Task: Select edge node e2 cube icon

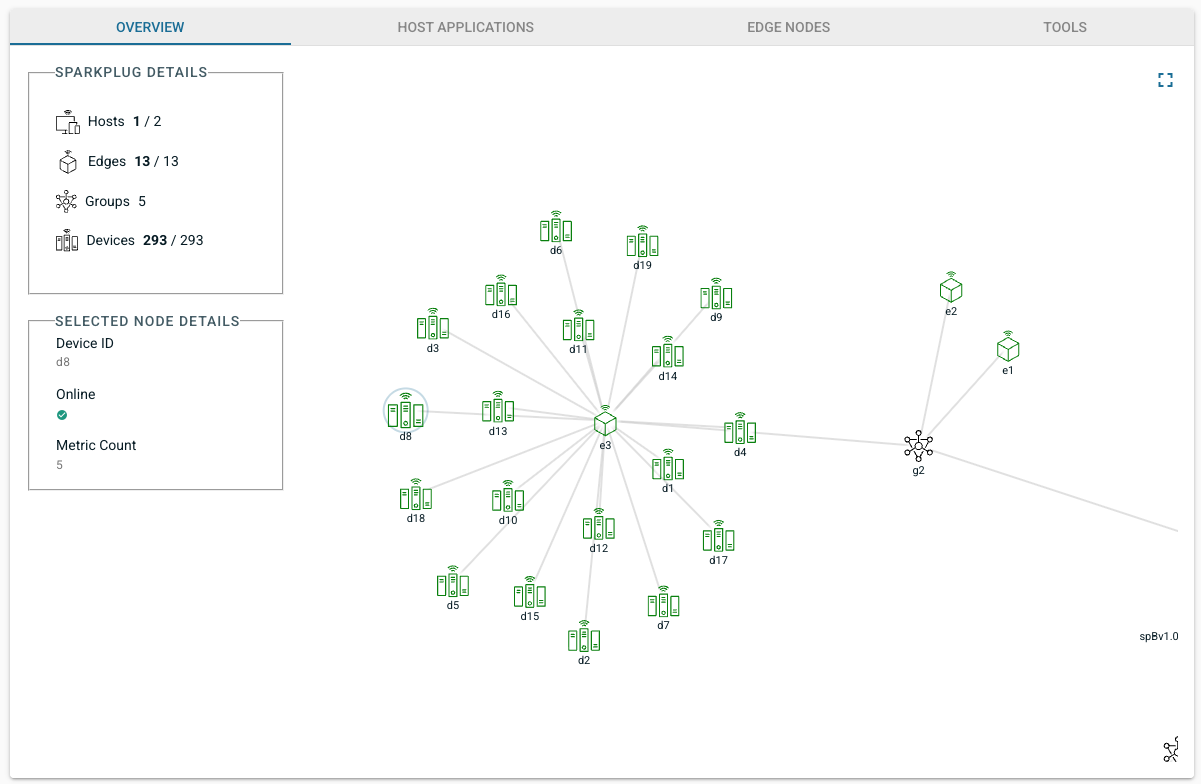Action: coord(951,287)
